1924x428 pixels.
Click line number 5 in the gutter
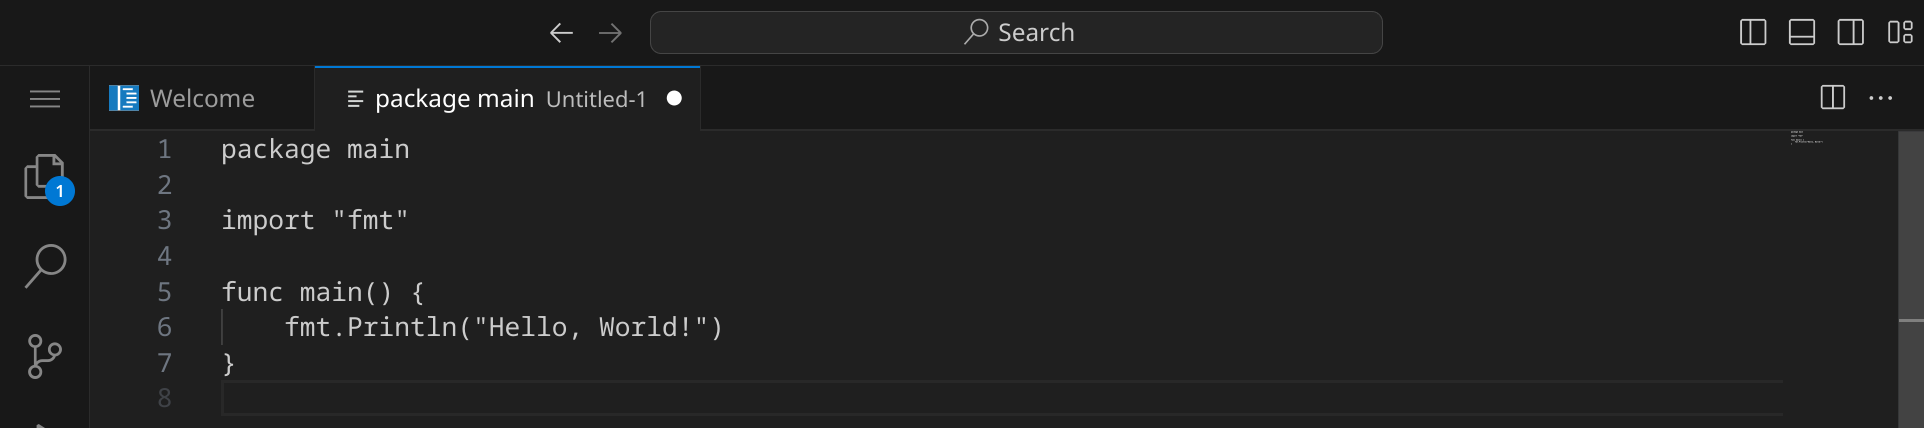click(x=164, y=292)
